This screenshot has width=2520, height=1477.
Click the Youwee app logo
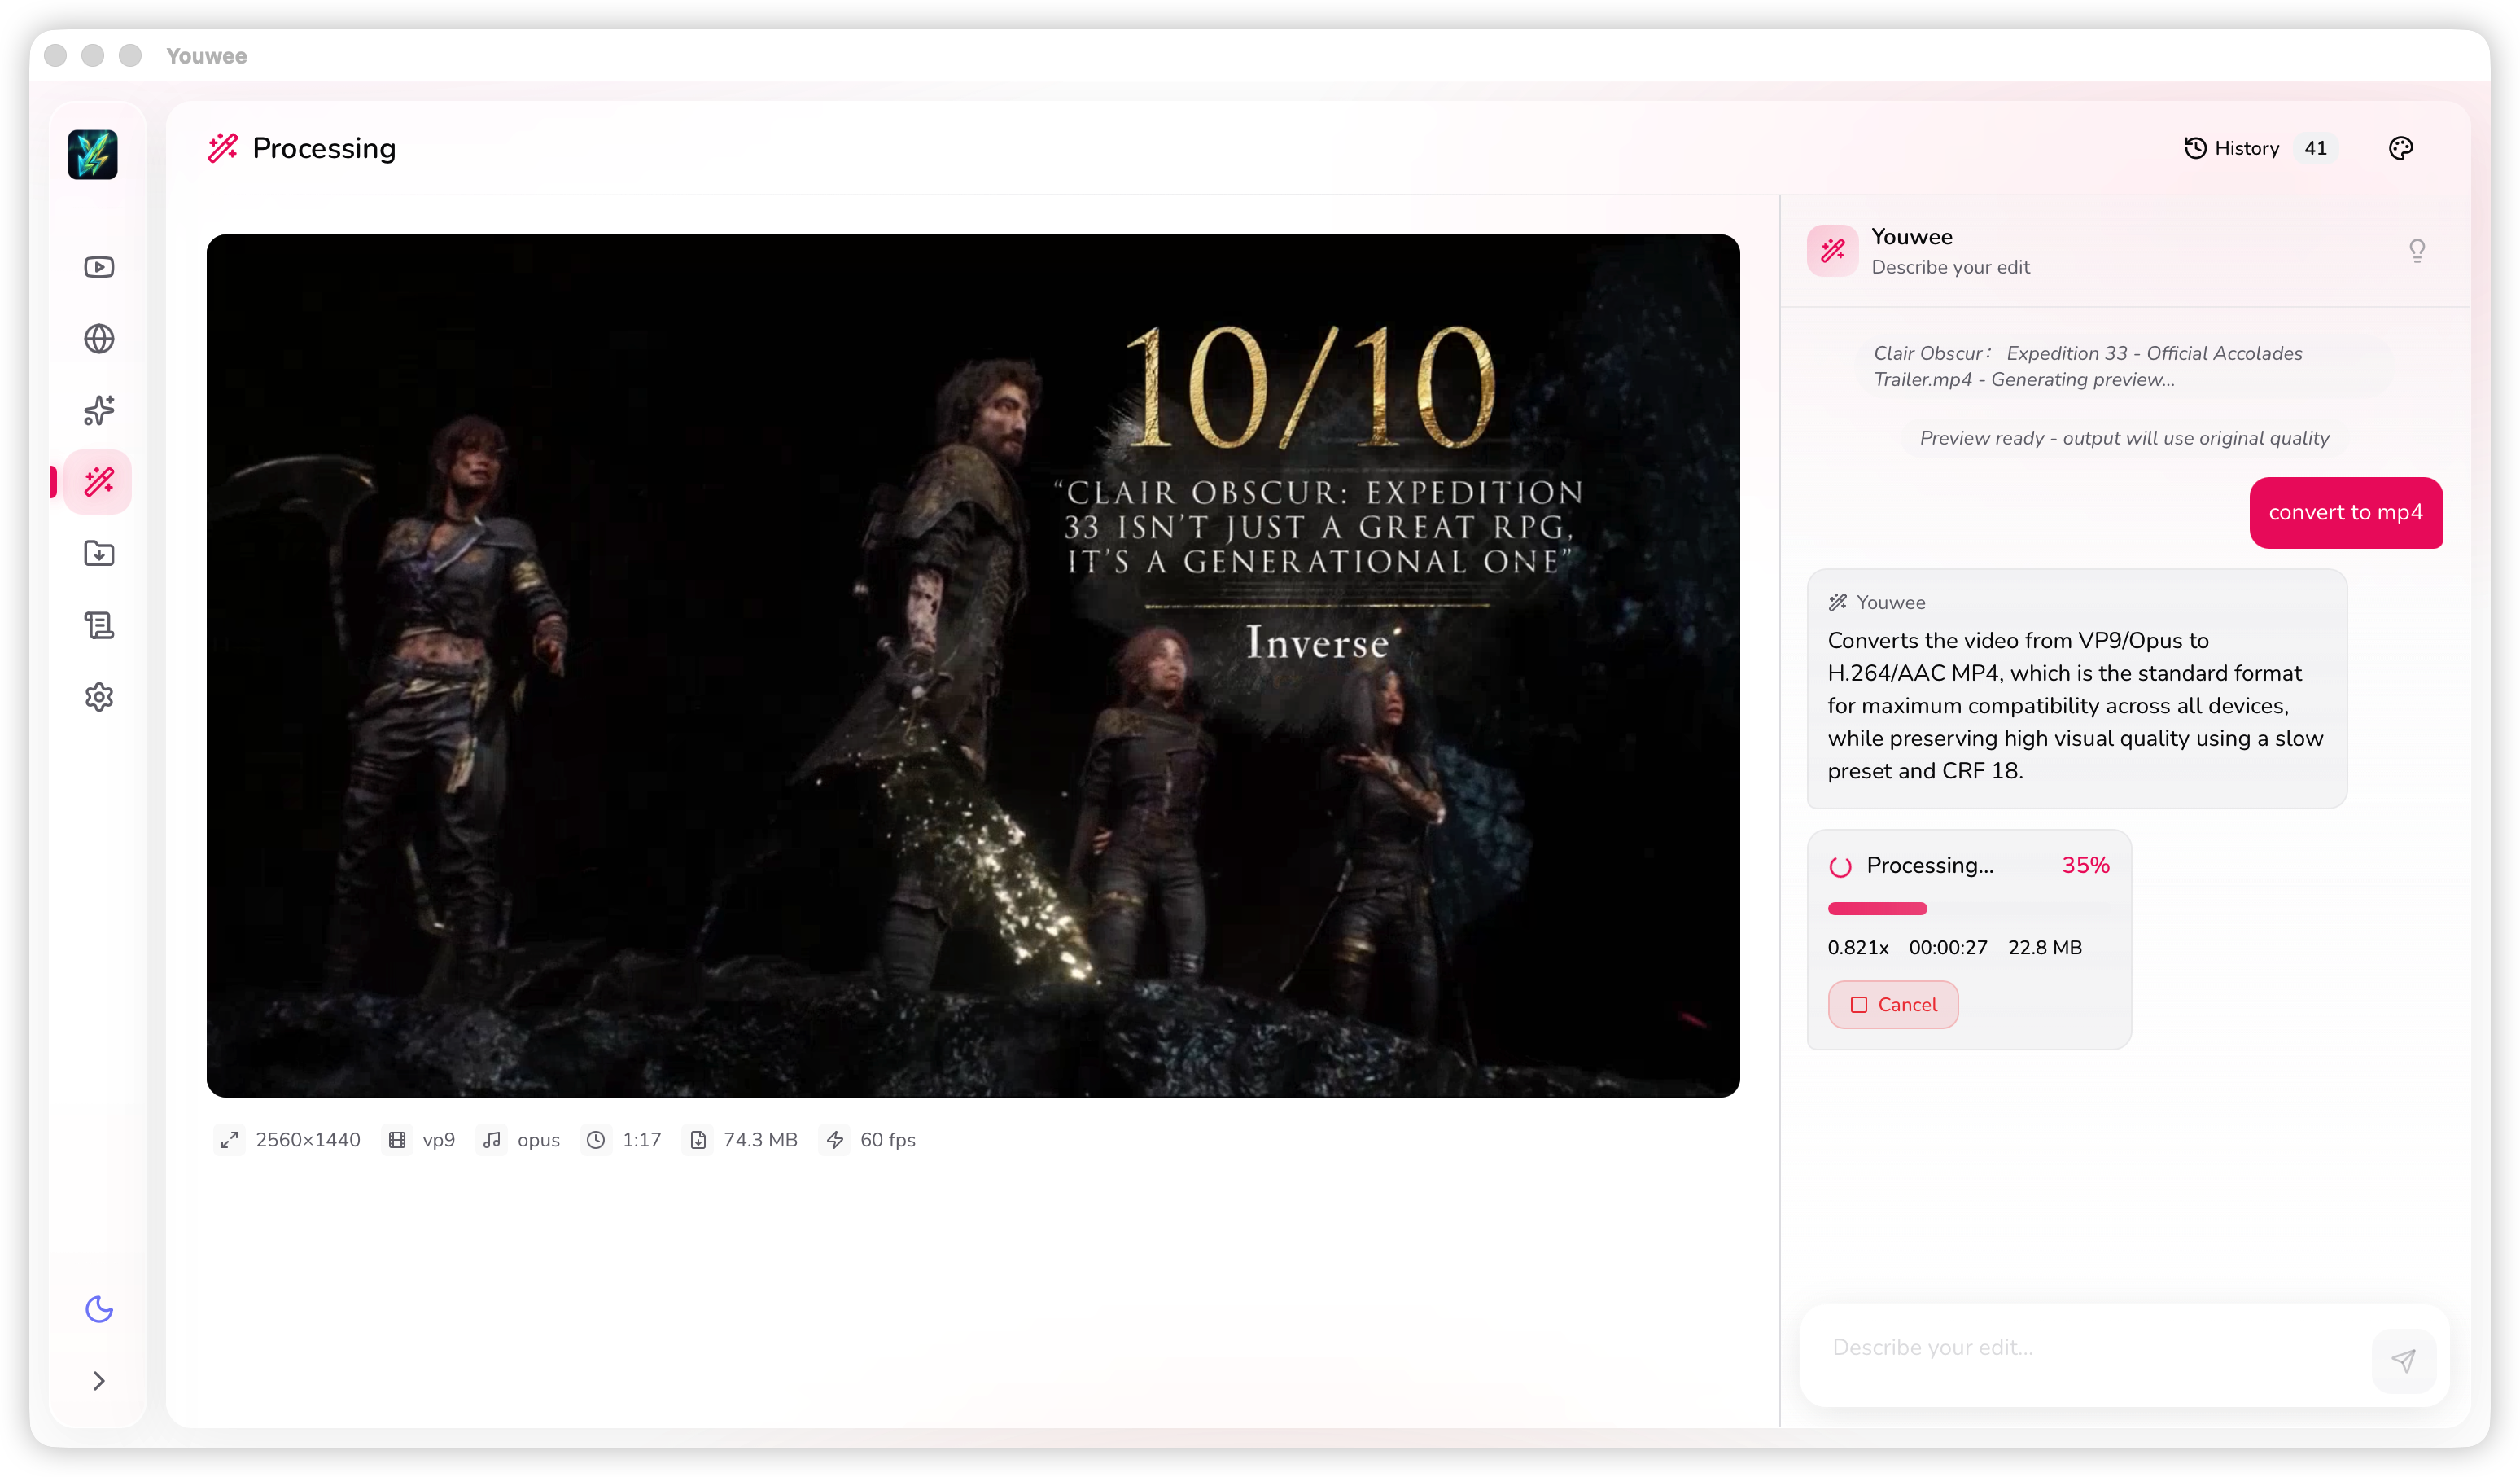(93, 154)
